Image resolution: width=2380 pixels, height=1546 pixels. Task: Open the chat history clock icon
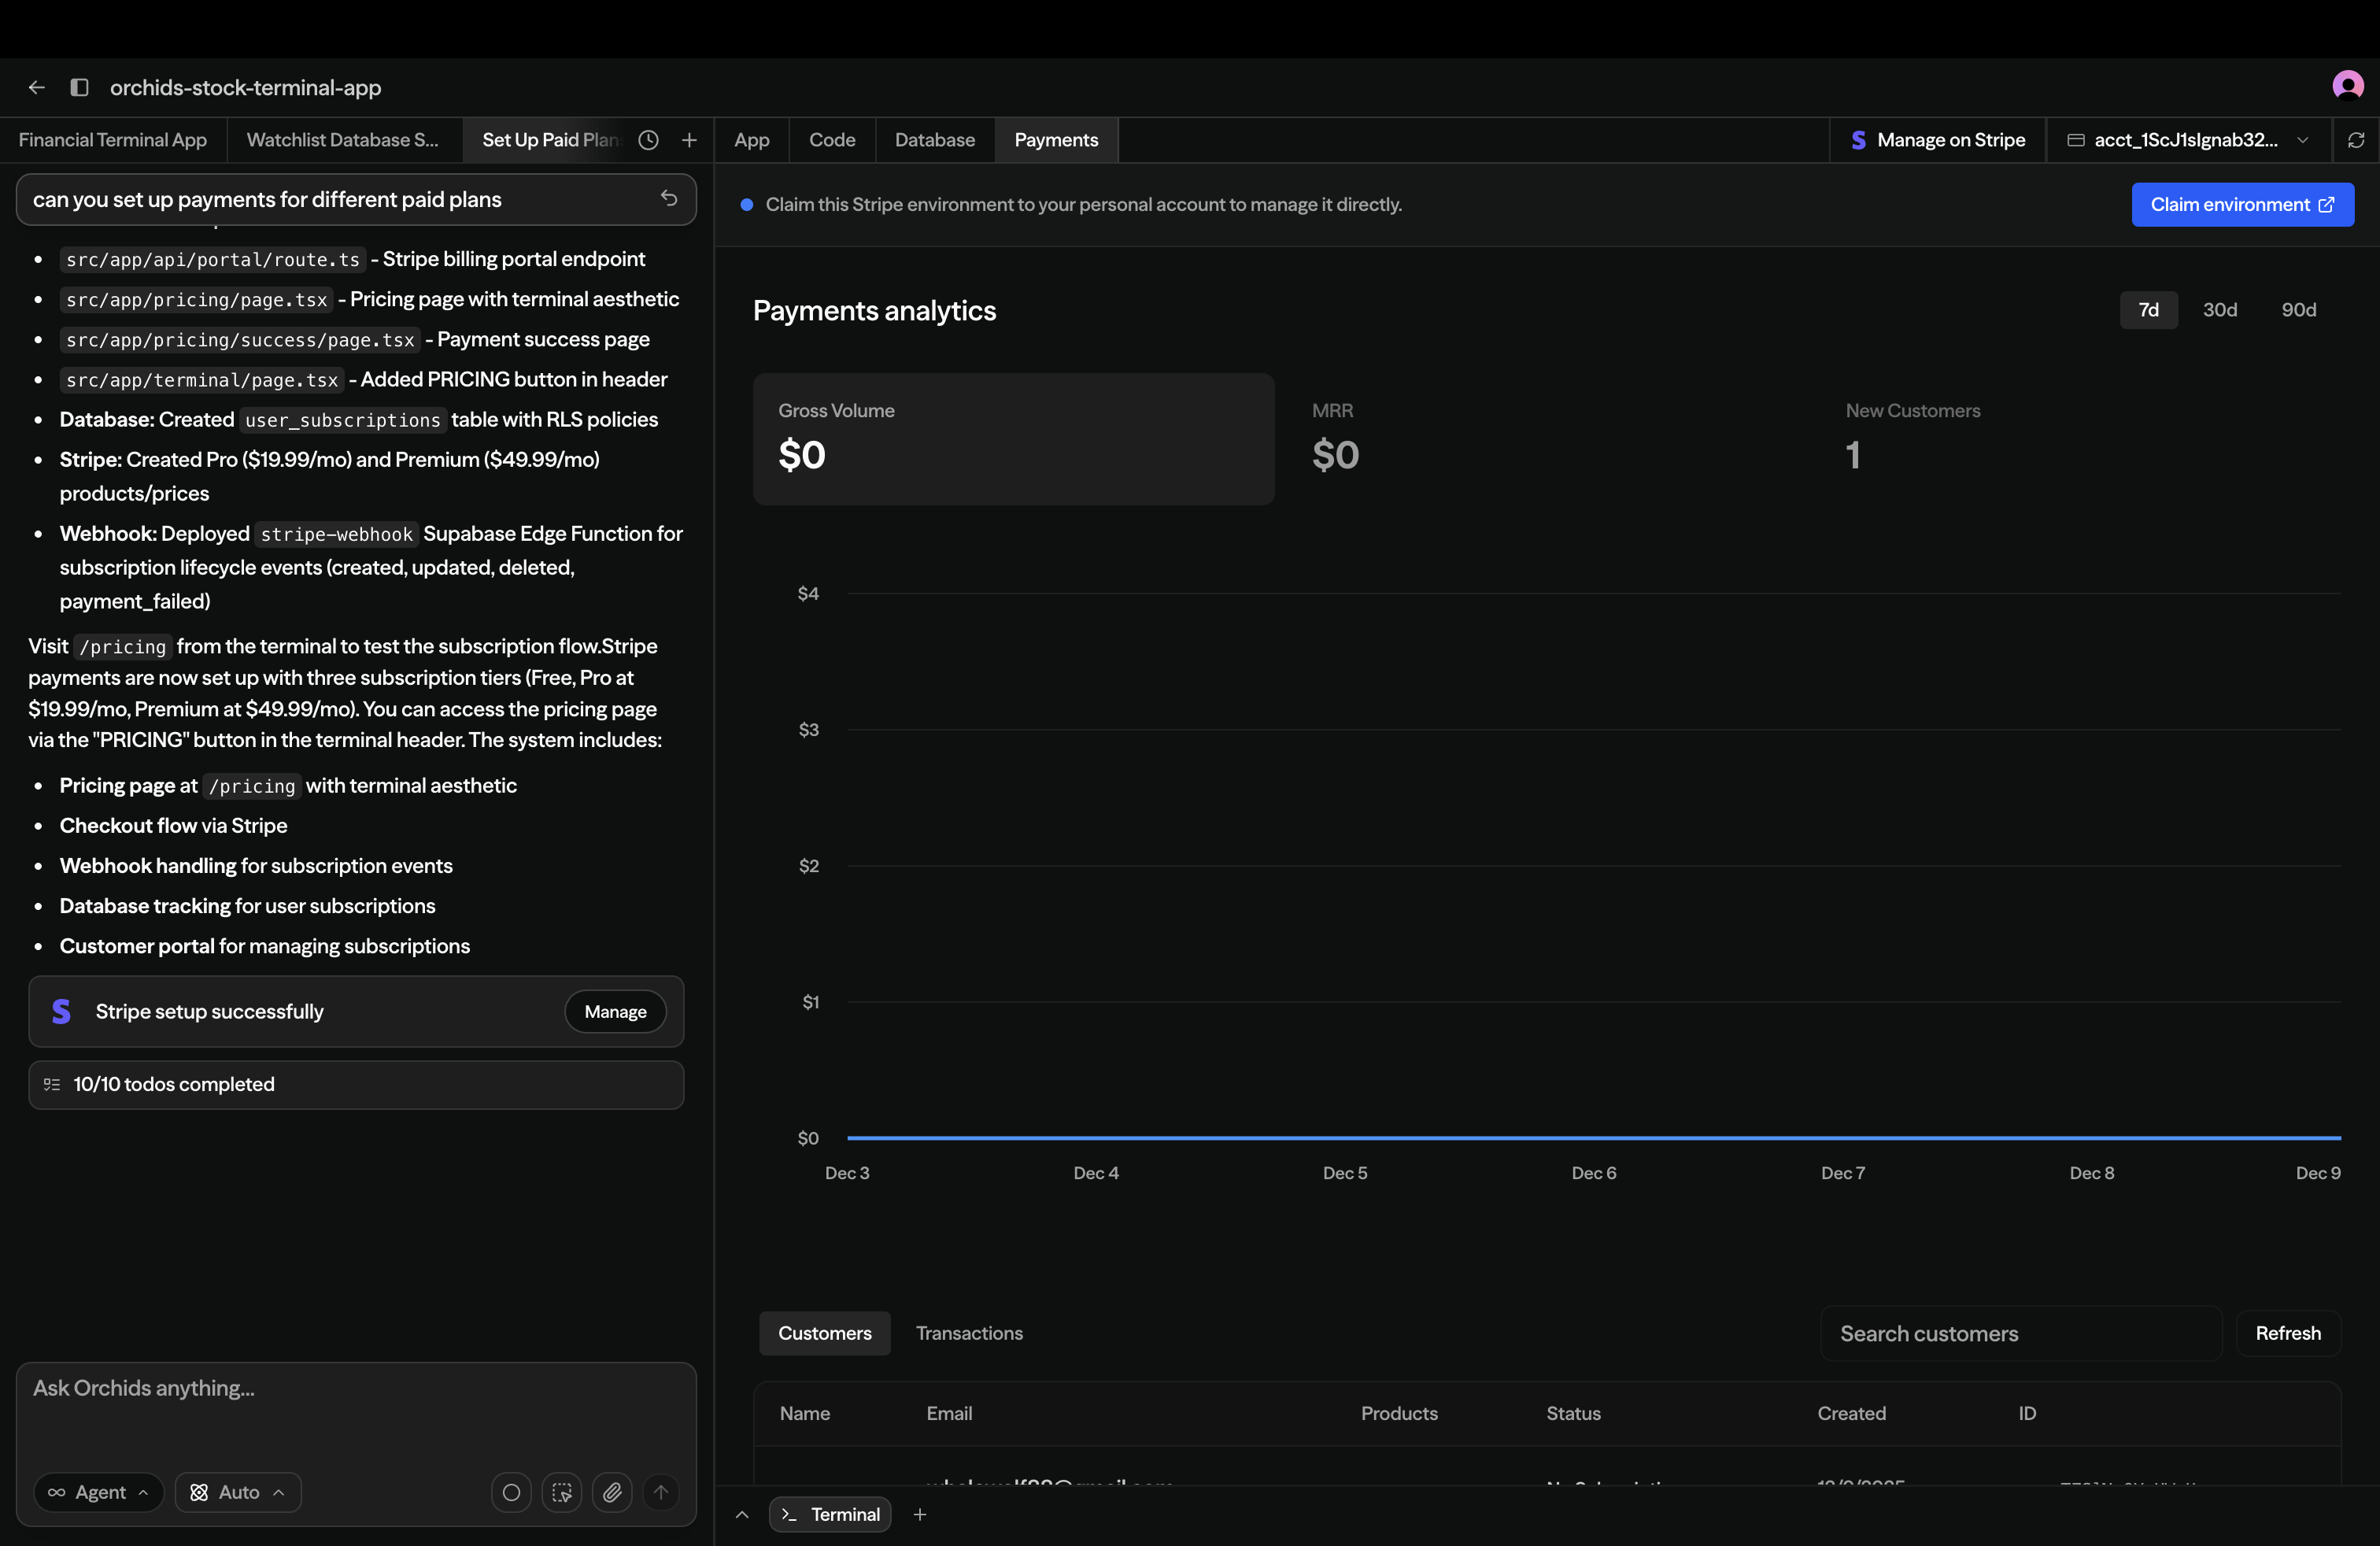pos(648,141)
